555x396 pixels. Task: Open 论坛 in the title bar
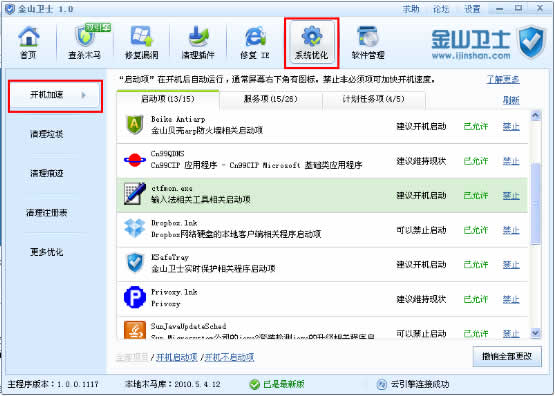tap(441, 9)
